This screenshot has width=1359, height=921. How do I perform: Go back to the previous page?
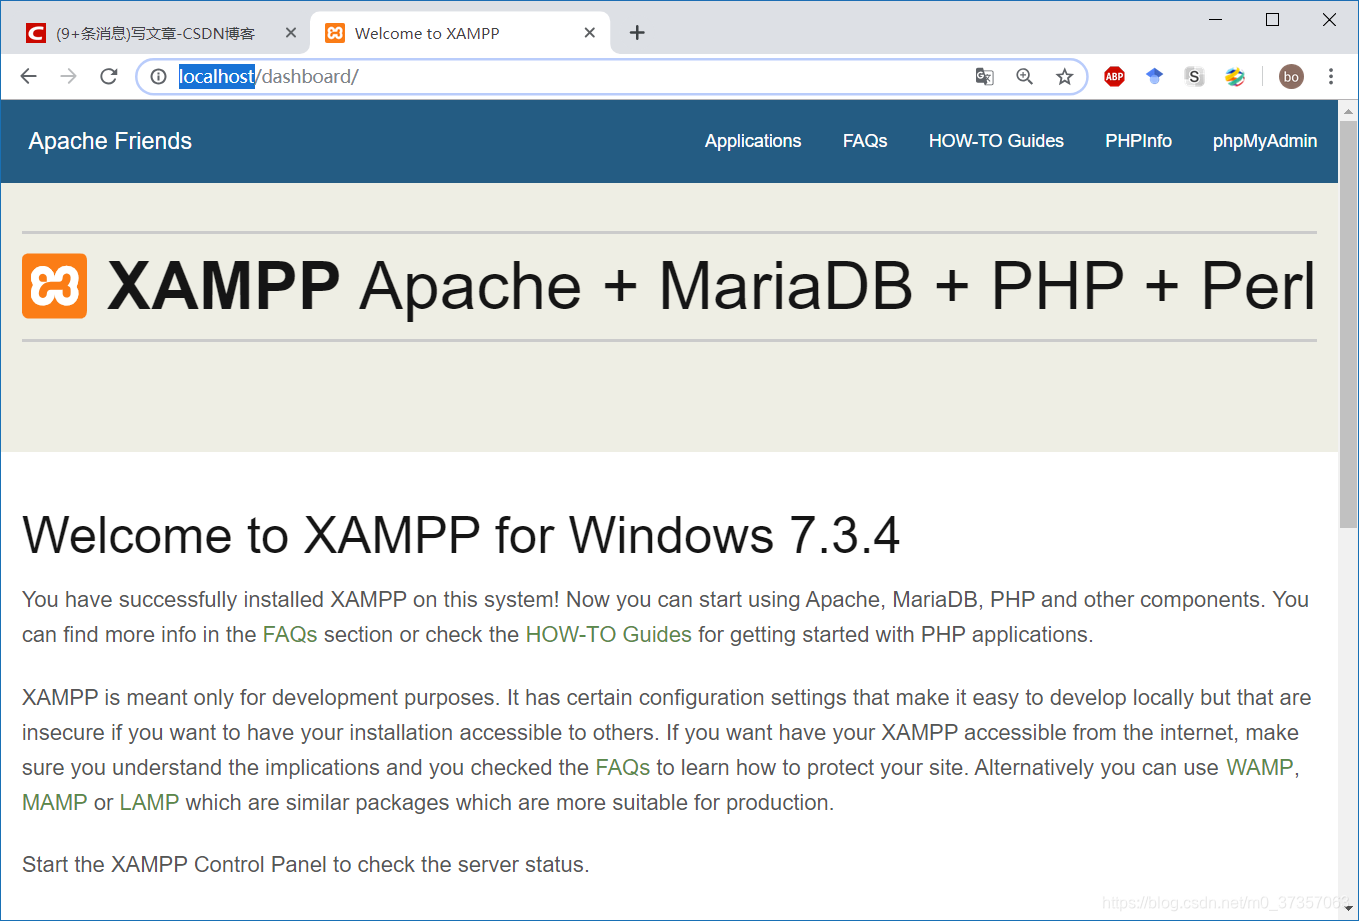28,77
